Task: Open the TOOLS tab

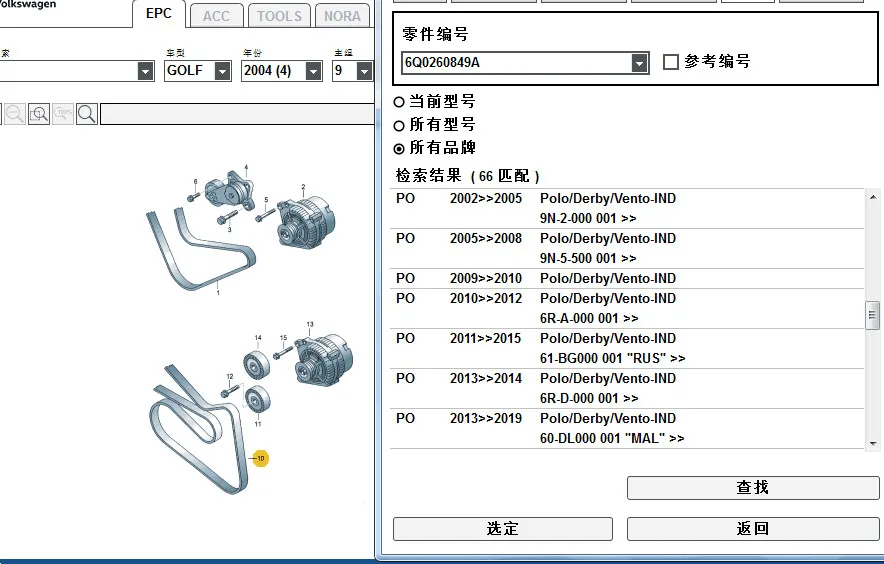Action: pyautogui.click(x=279, y=16)
